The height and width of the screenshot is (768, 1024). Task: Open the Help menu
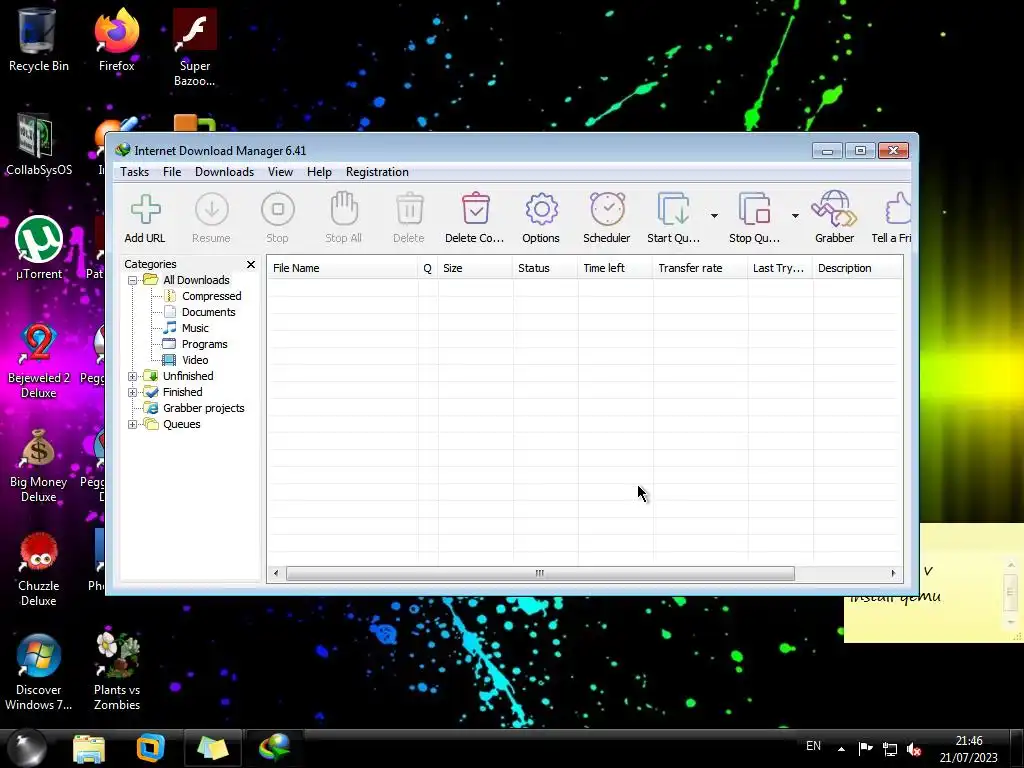(x=319, y=172)
